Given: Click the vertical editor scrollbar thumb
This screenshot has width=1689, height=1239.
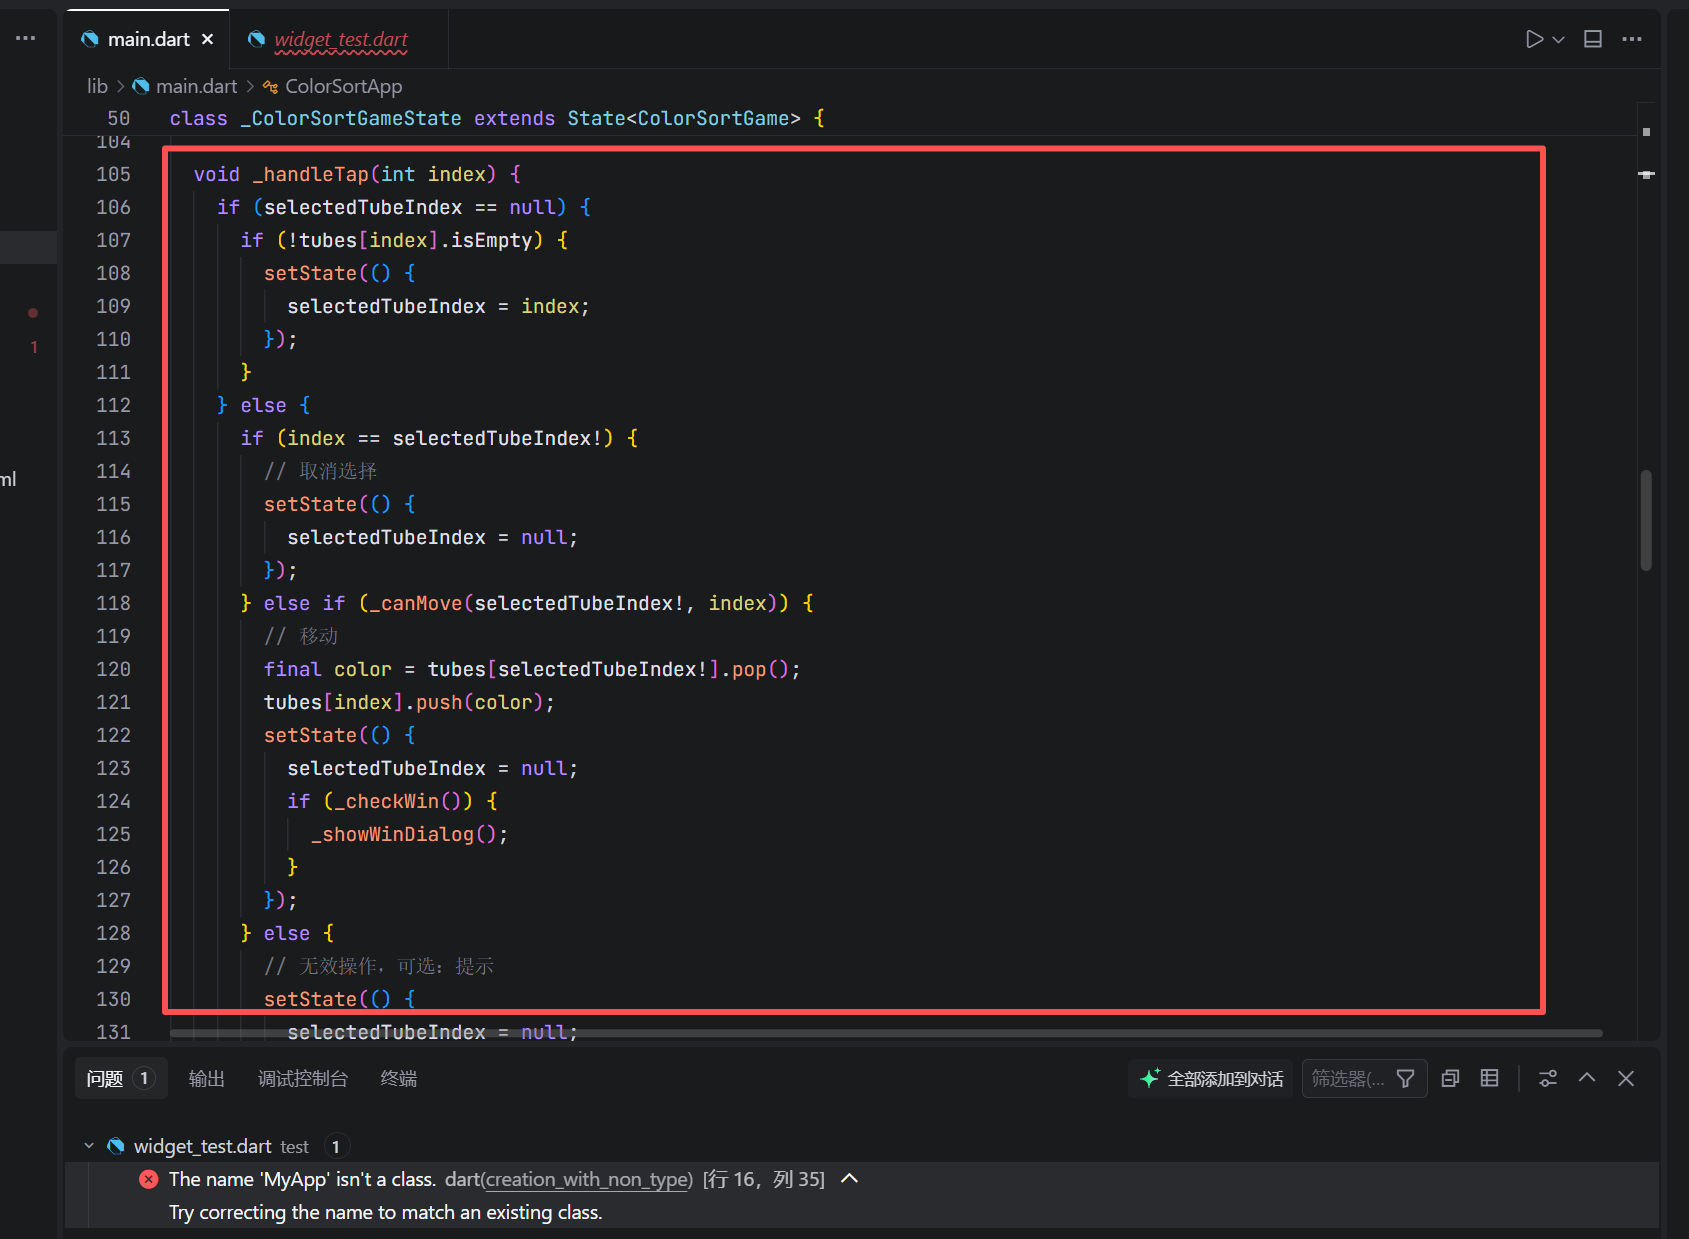Looking at the screenshot, I should [1646, 520].
